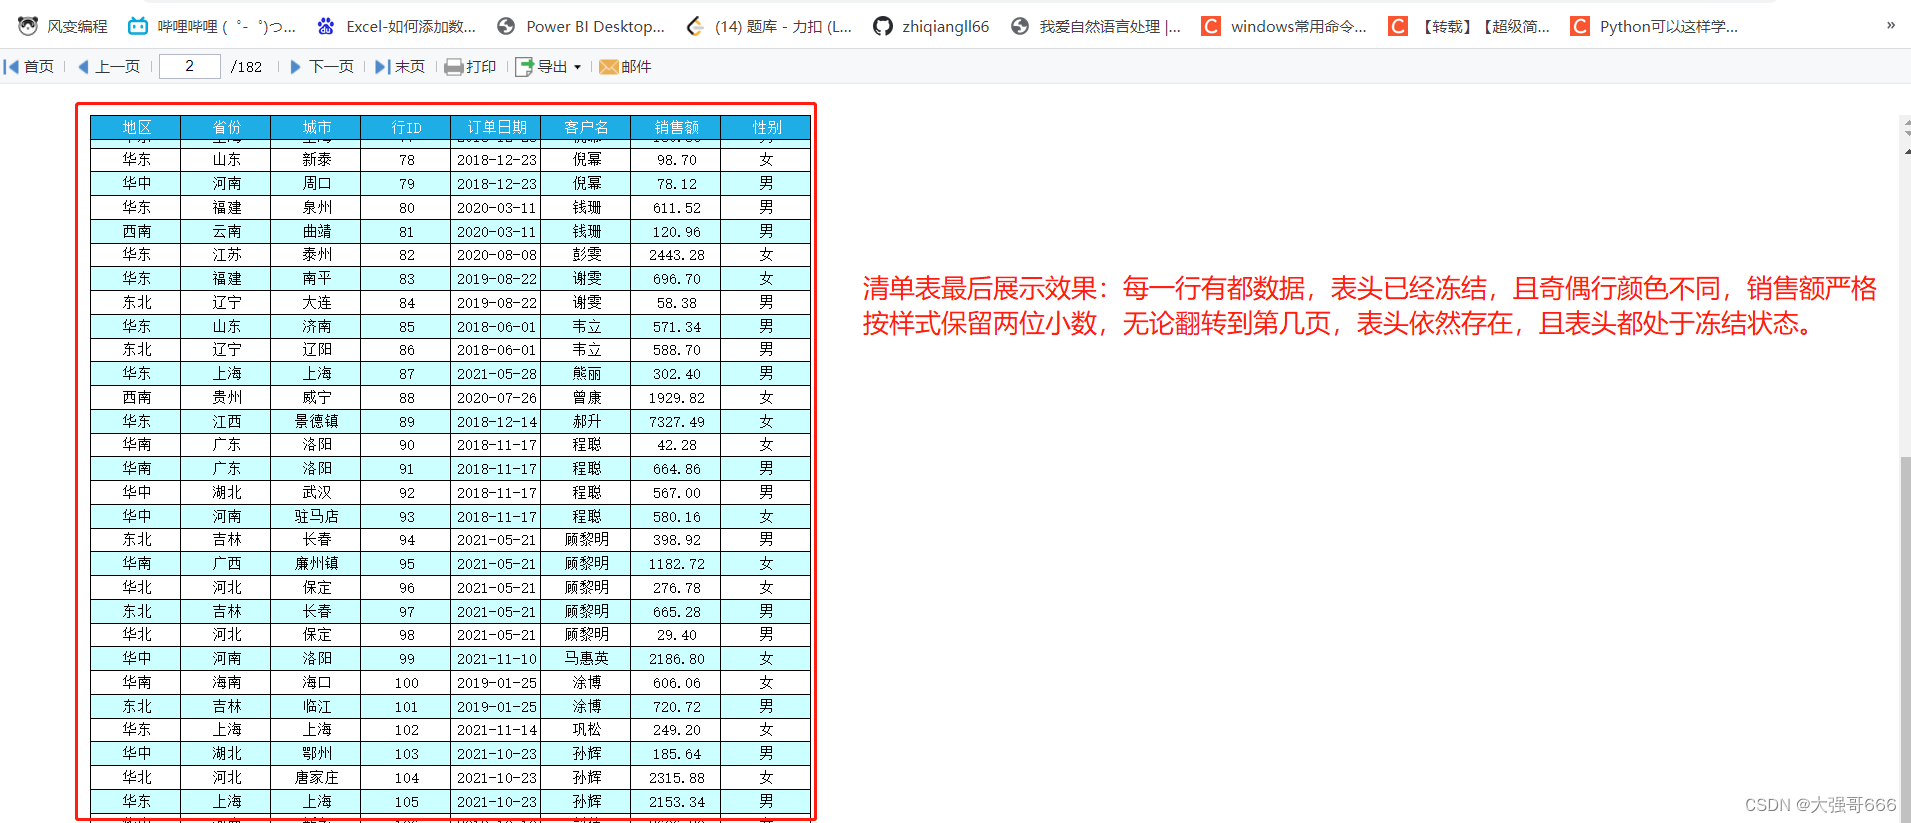Click the page number input field
This screenshot has width=1911, height=823.
[190, 66]
